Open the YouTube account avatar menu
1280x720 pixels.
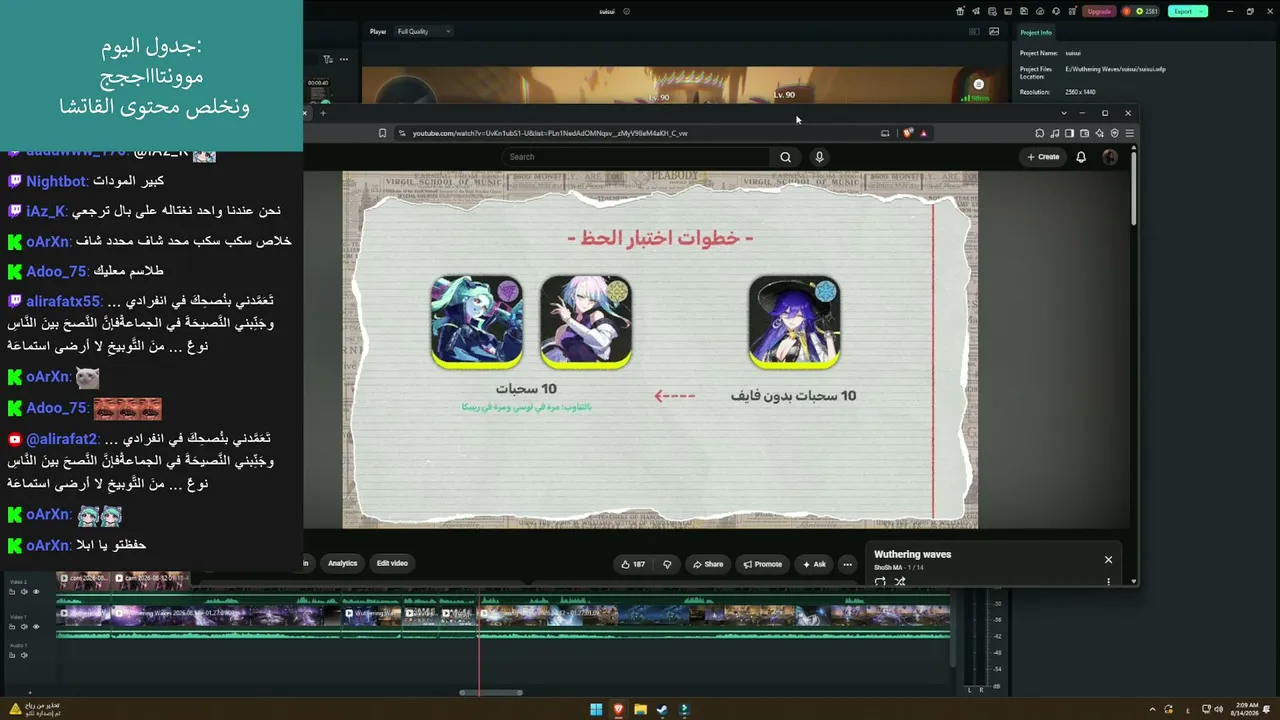tap(1109, 157)
